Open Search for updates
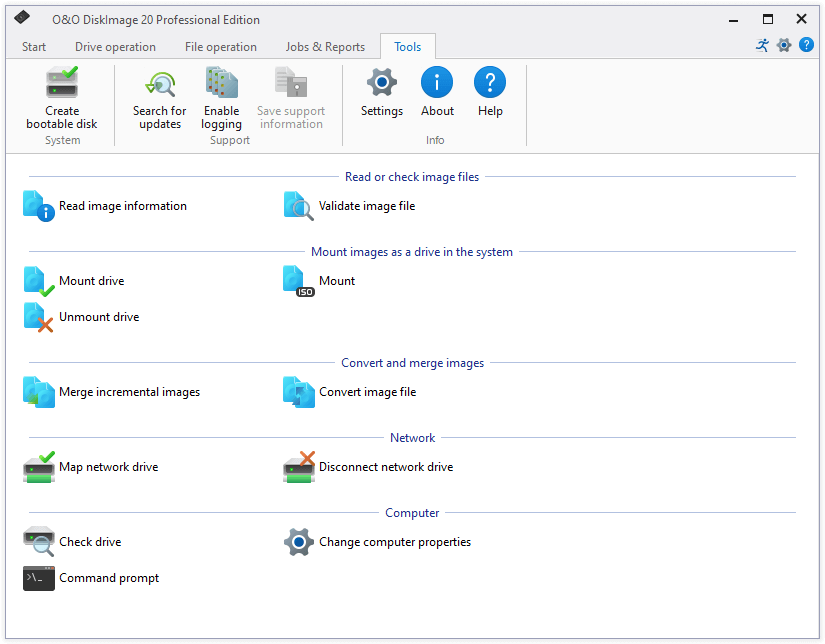825x644 pixels. [160, 84]
